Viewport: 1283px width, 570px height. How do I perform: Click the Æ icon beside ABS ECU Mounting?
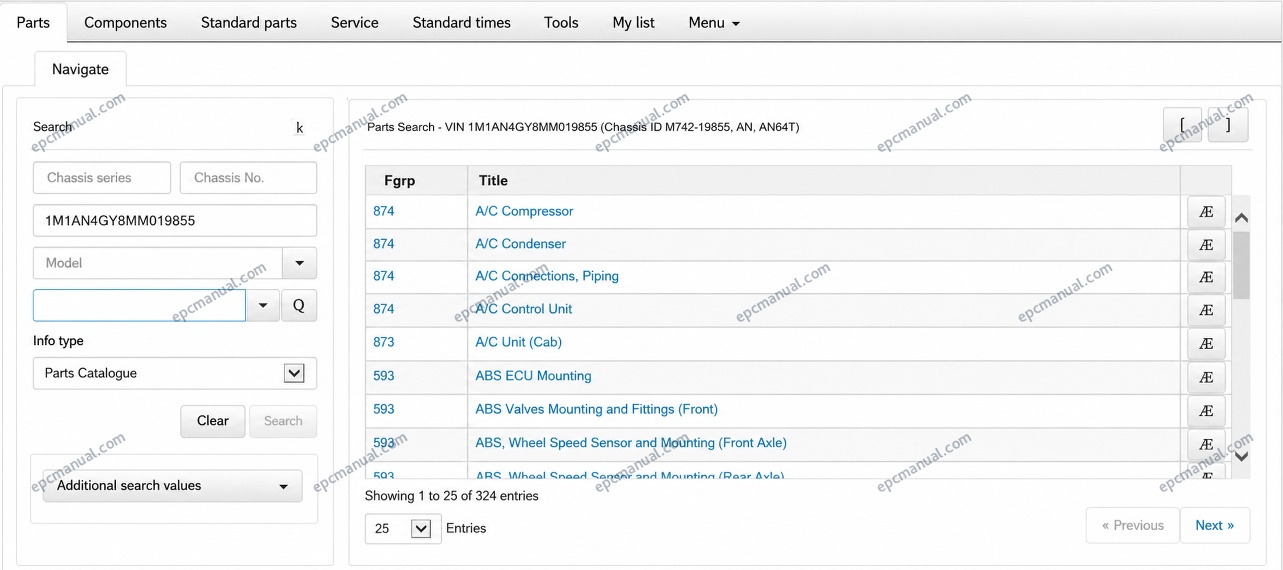pos(1206,377)
